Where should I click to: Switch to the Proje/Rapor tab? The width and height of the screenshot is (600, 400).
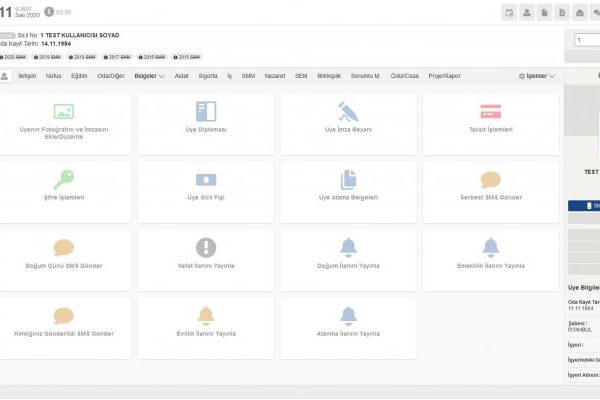pos(444,76)
